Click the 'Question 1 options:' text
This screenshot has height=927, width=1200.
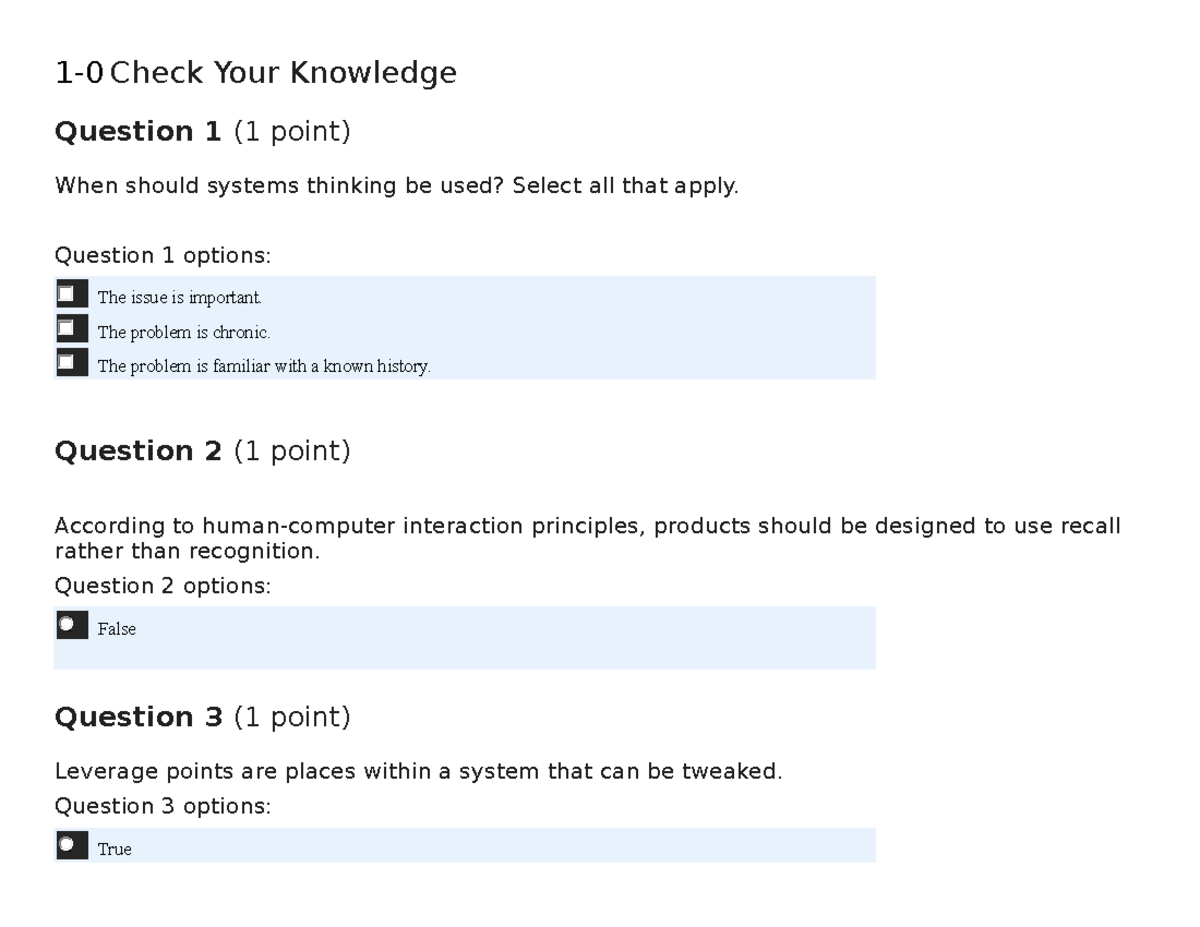[162, 255]
